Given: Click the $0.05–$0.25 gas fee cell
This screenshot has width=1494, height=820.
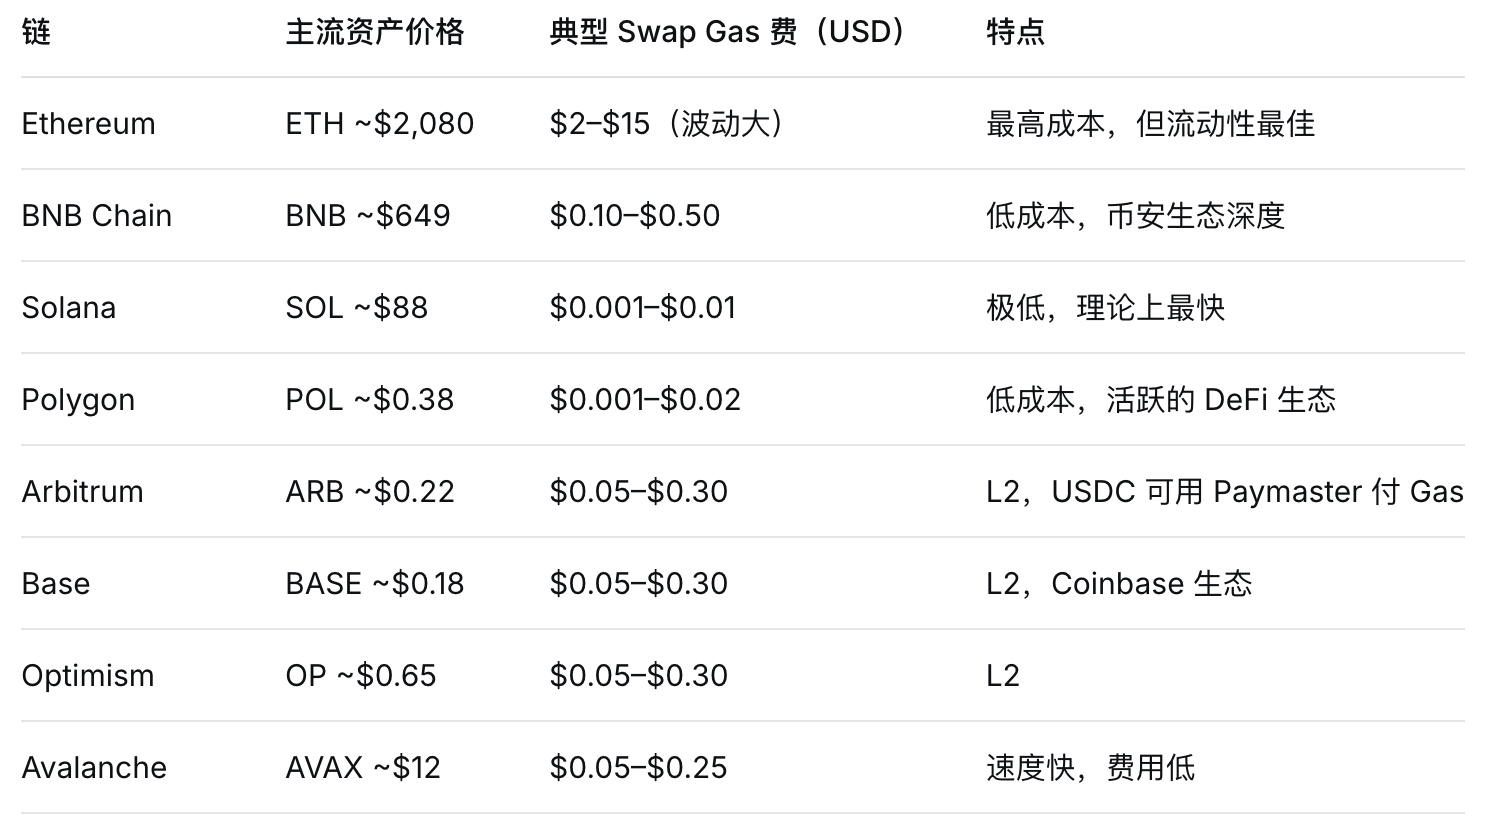Looking at the screenshot, I should 639,768.
